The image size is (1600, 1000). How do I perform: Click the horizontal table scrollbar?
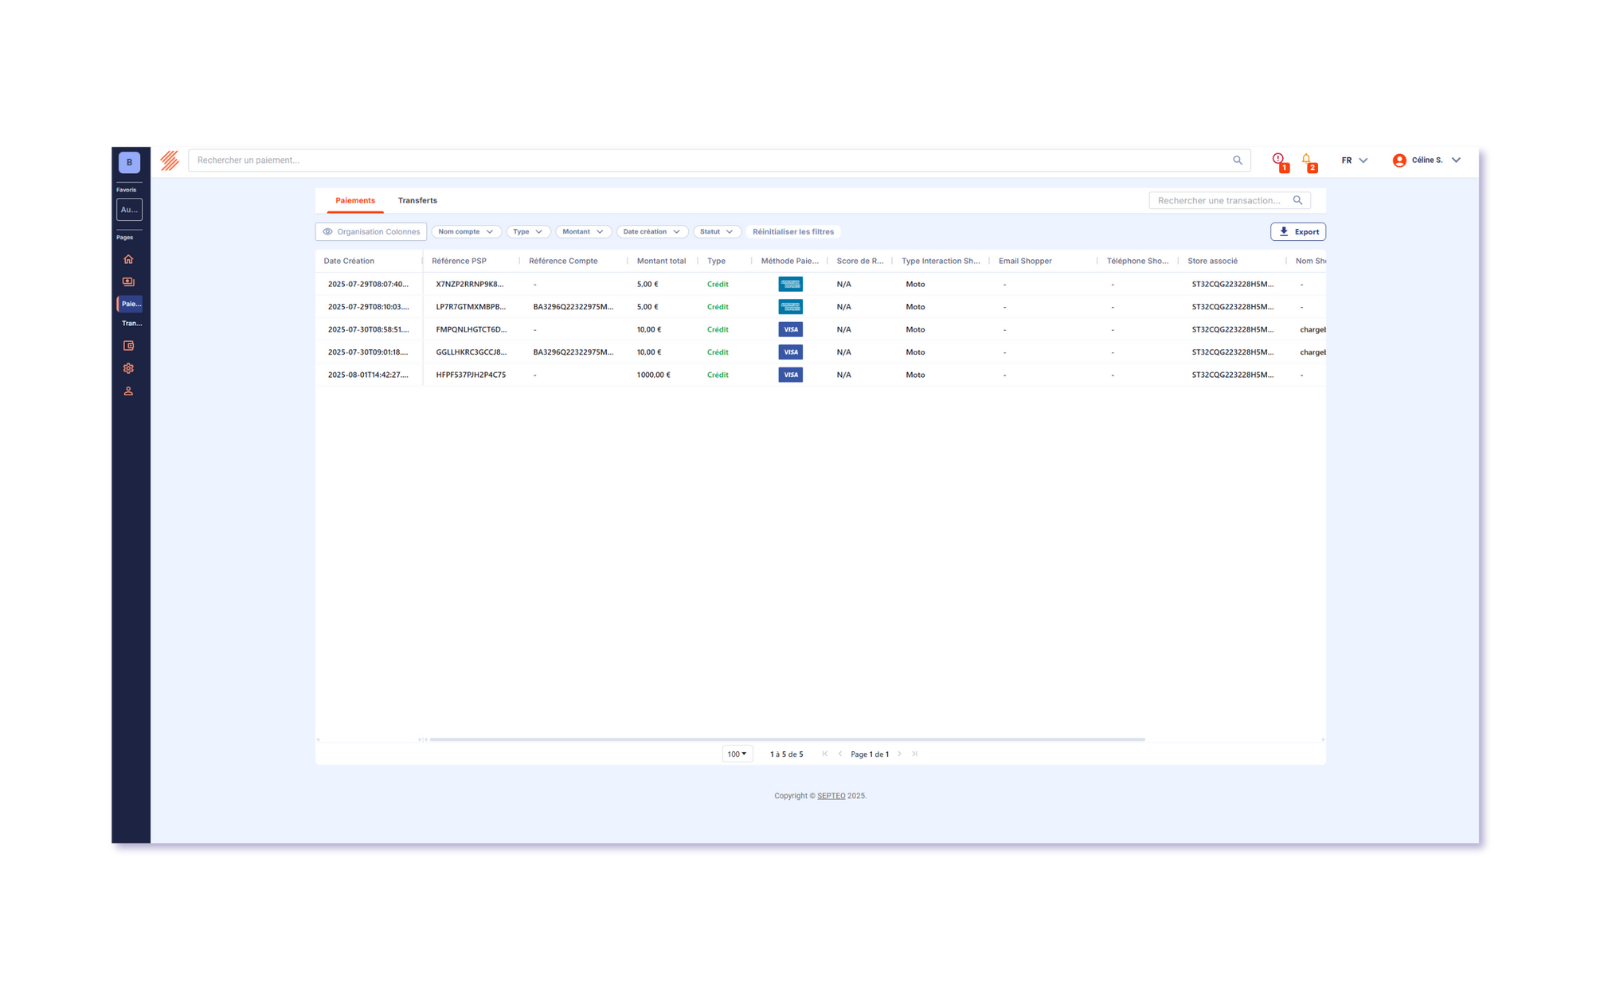click(x=786, y=739)
